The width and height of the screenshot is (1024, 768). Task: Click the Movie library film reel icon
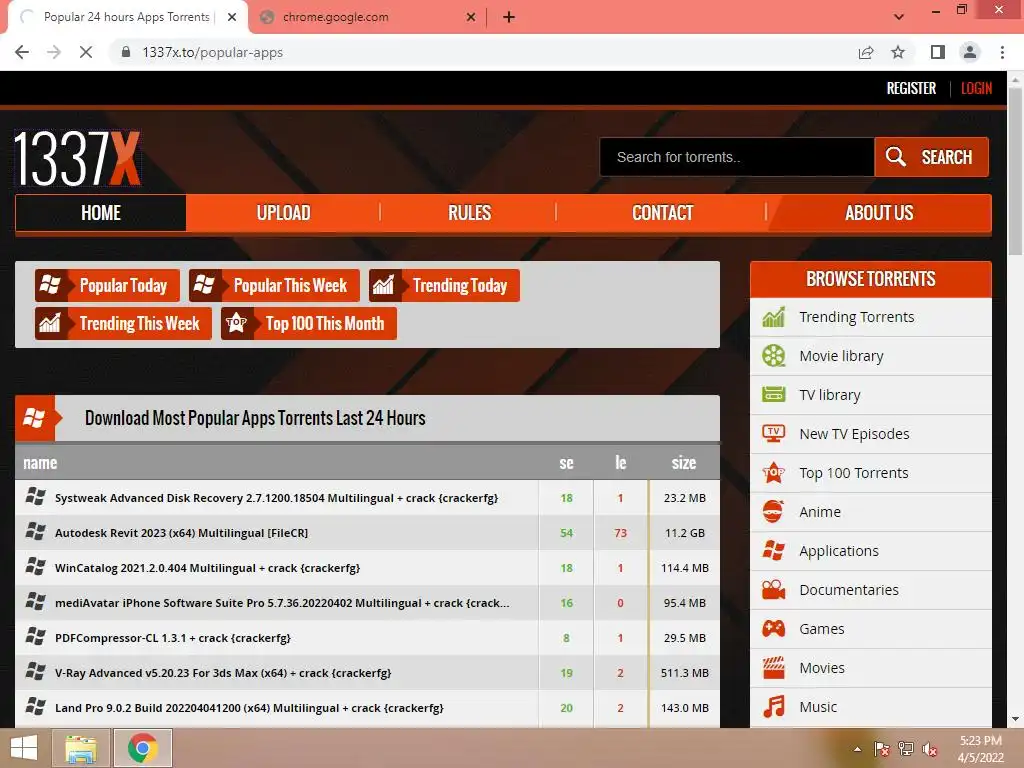point(773,356)
